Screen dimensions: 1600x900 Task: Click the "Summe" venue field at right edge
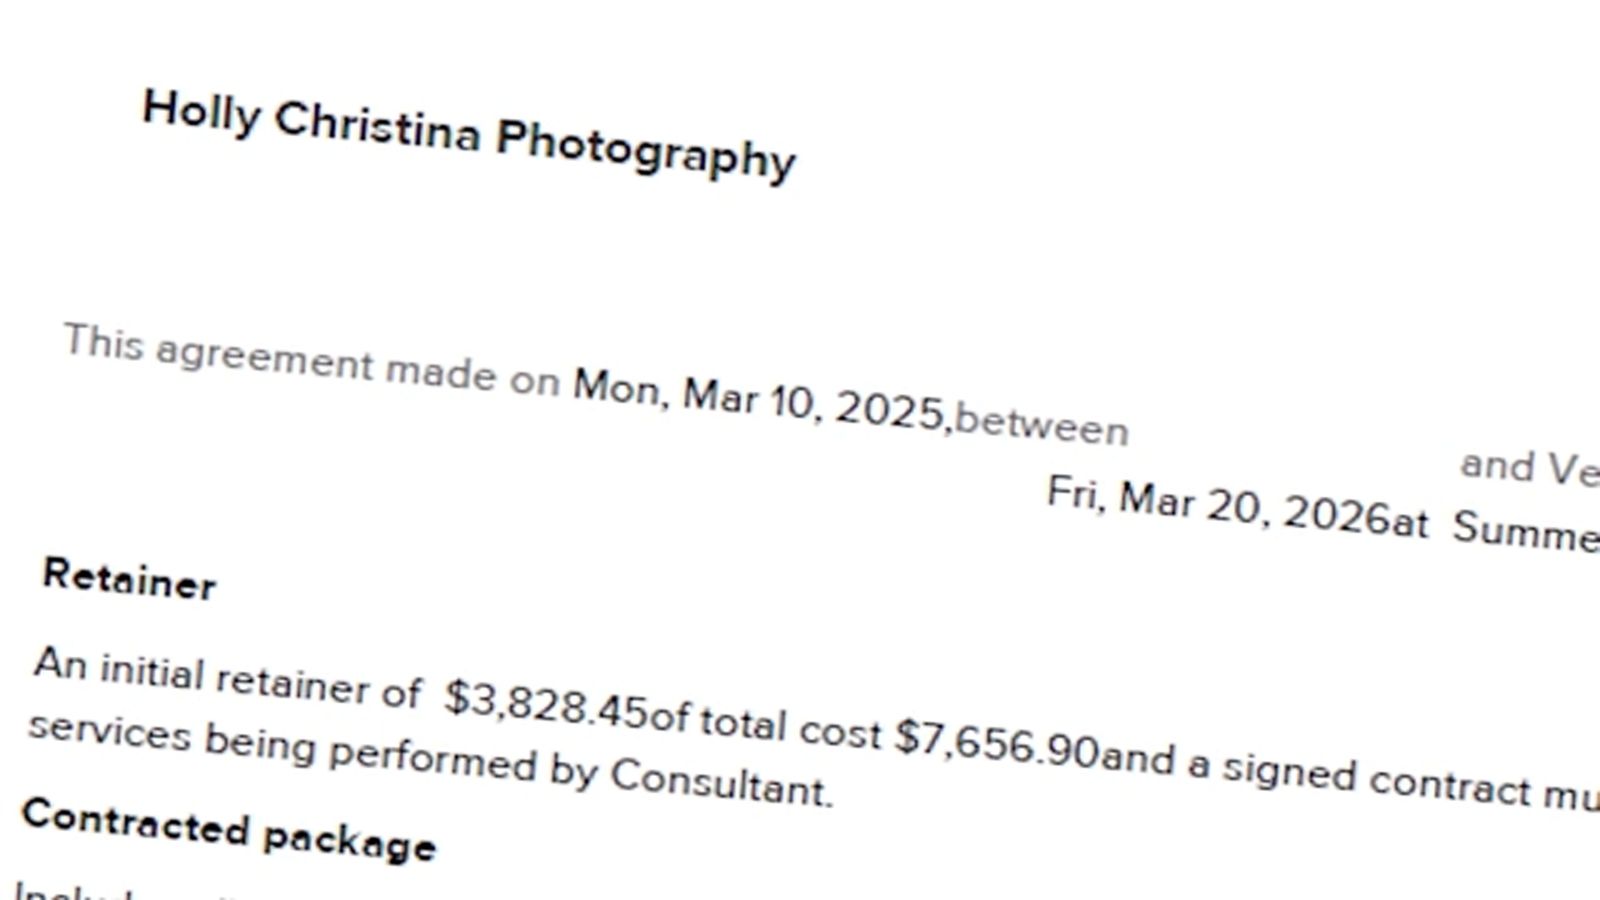click(1525, 531)
